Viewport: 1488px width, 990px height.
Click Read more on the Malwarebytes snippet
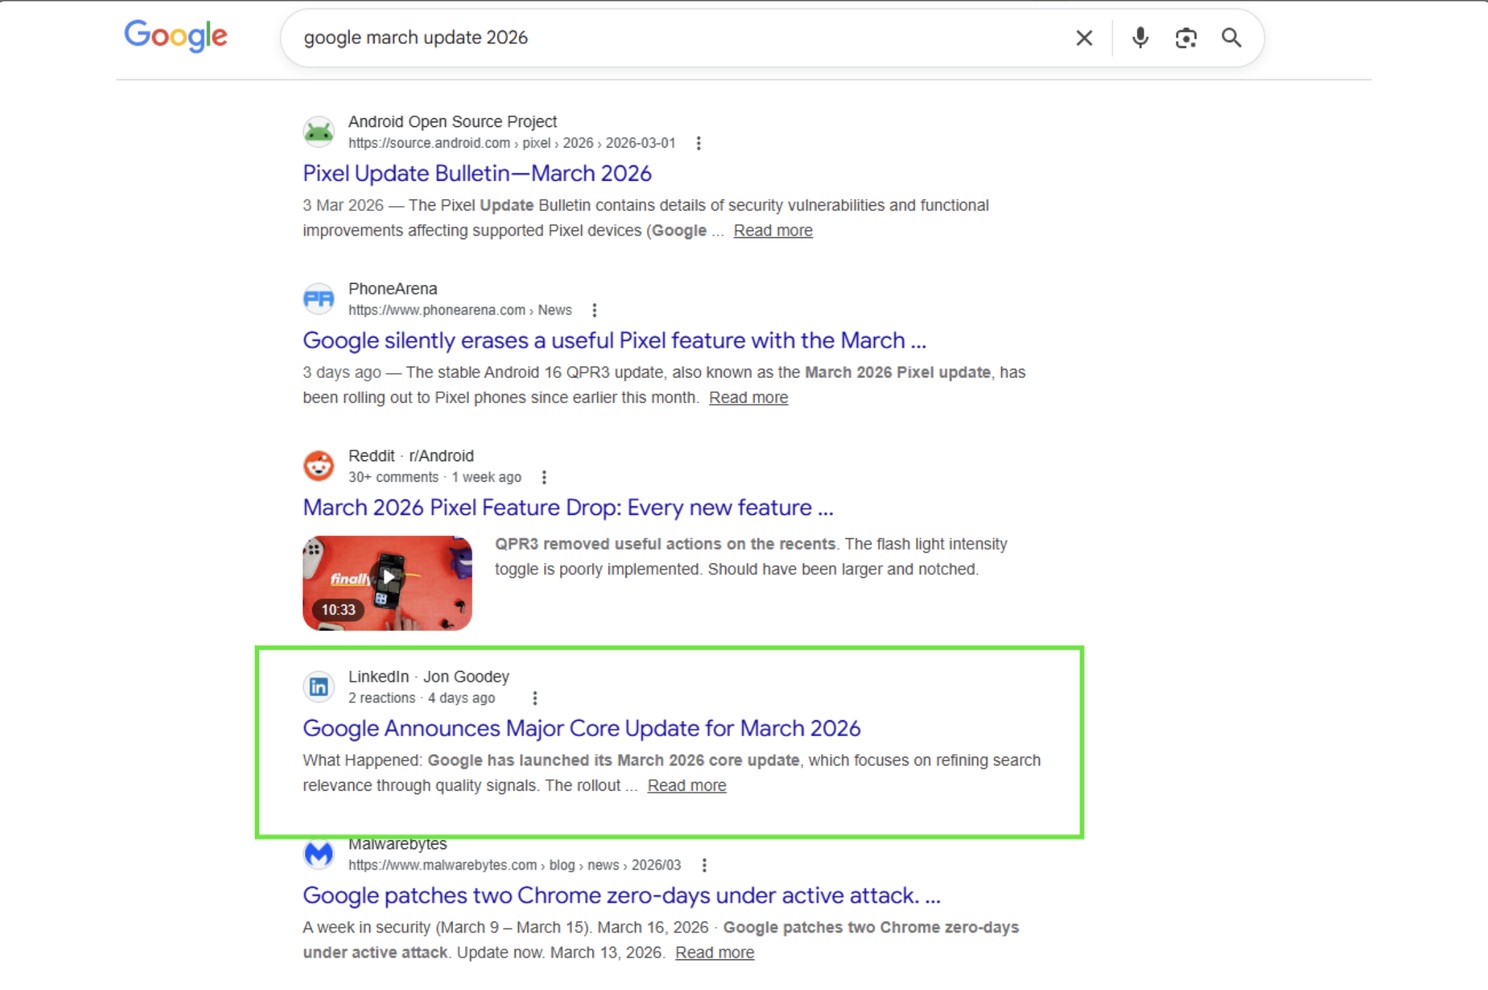point(714,952)
